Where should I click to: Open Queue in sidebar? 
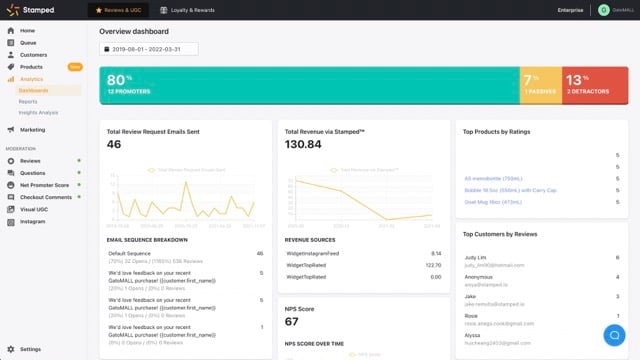[x=28, y=42]
